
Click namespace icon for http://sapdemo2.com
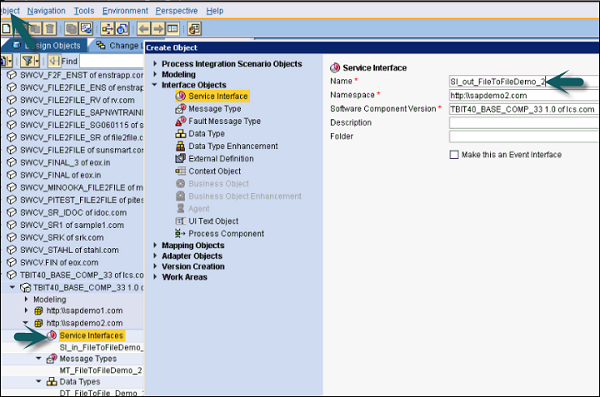click(x=39, y=323)
